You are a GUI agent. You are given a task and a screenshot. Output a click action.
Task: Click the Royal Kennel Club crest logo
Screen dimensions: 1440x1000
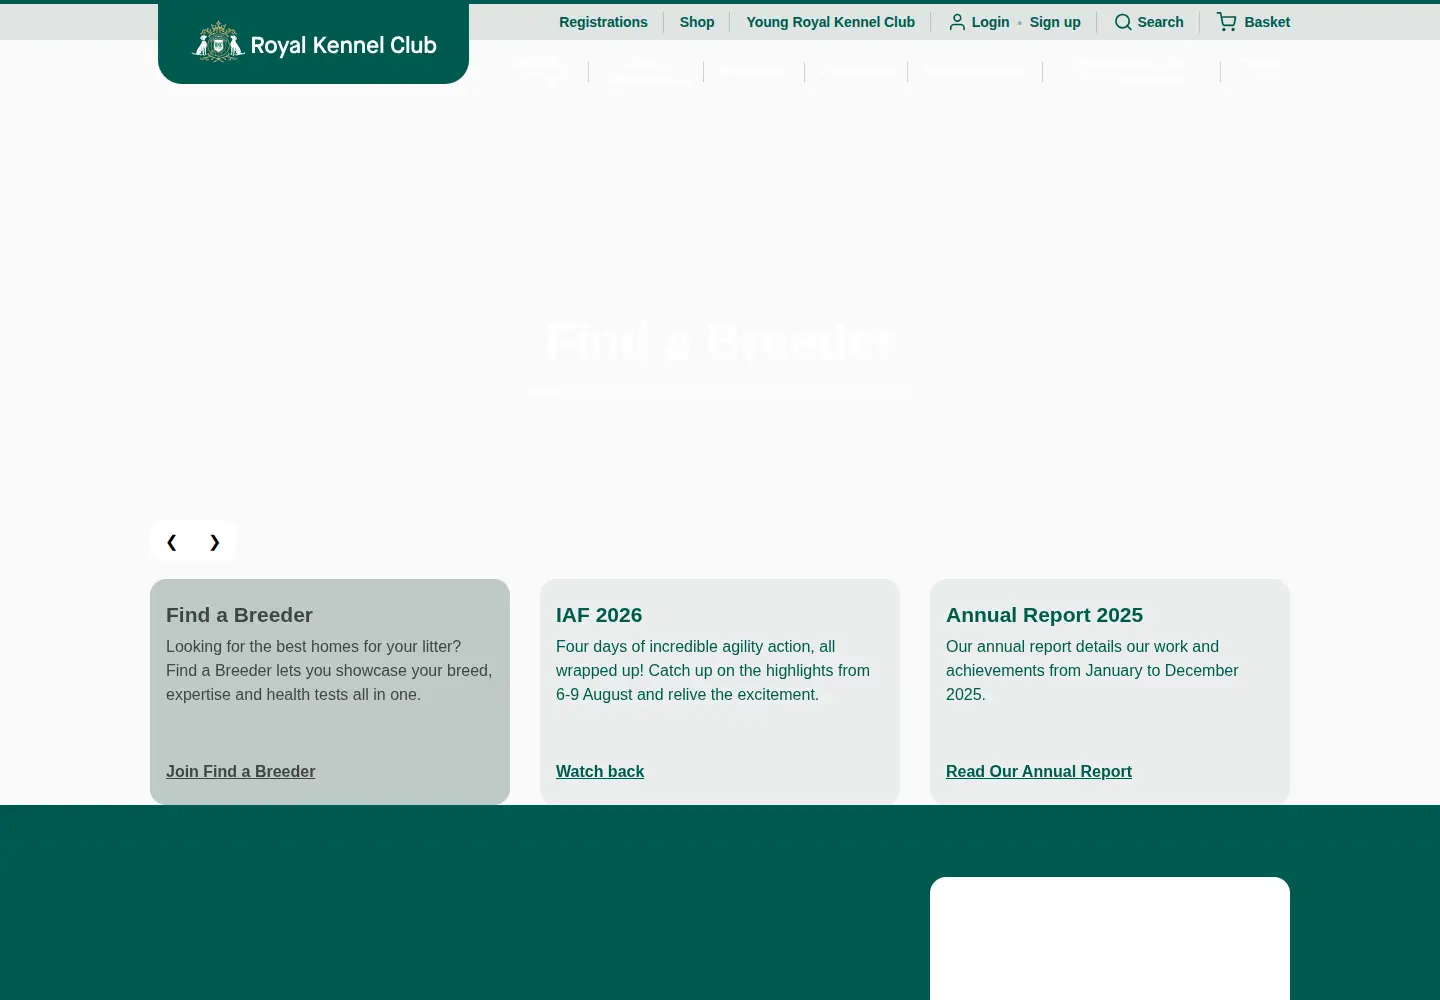pos(218,42)
